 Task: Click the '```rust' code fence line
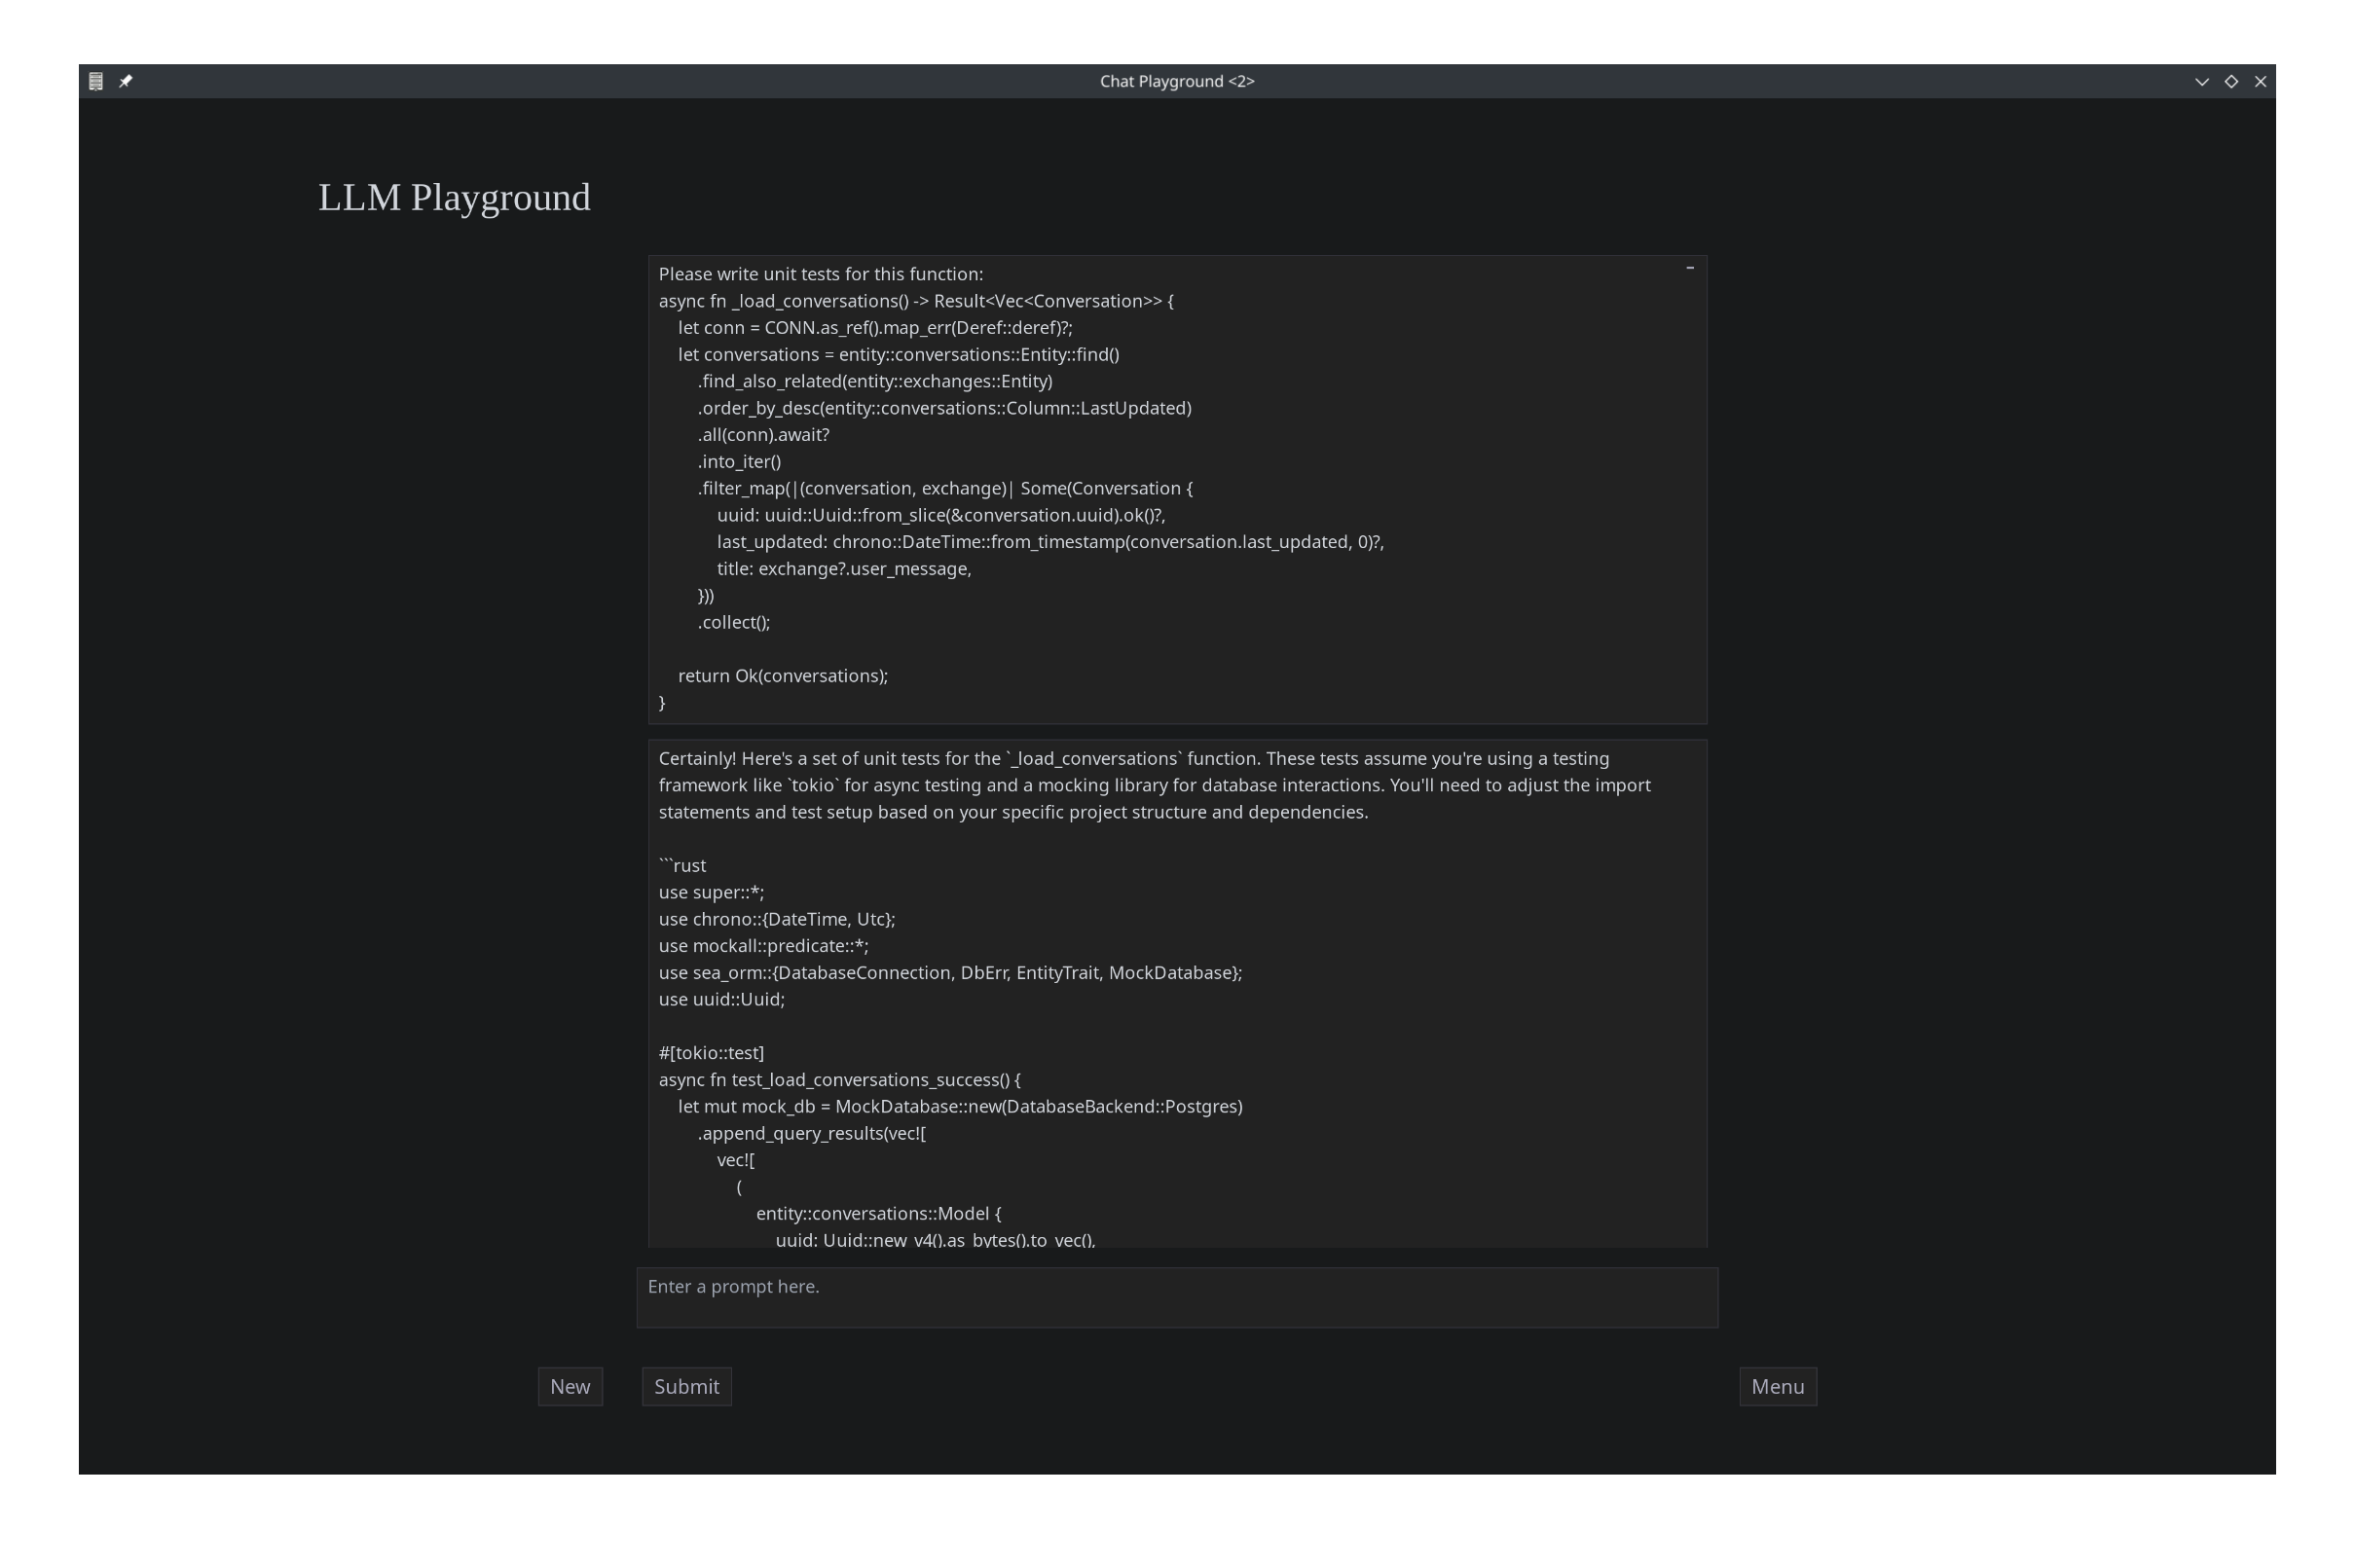682,865
